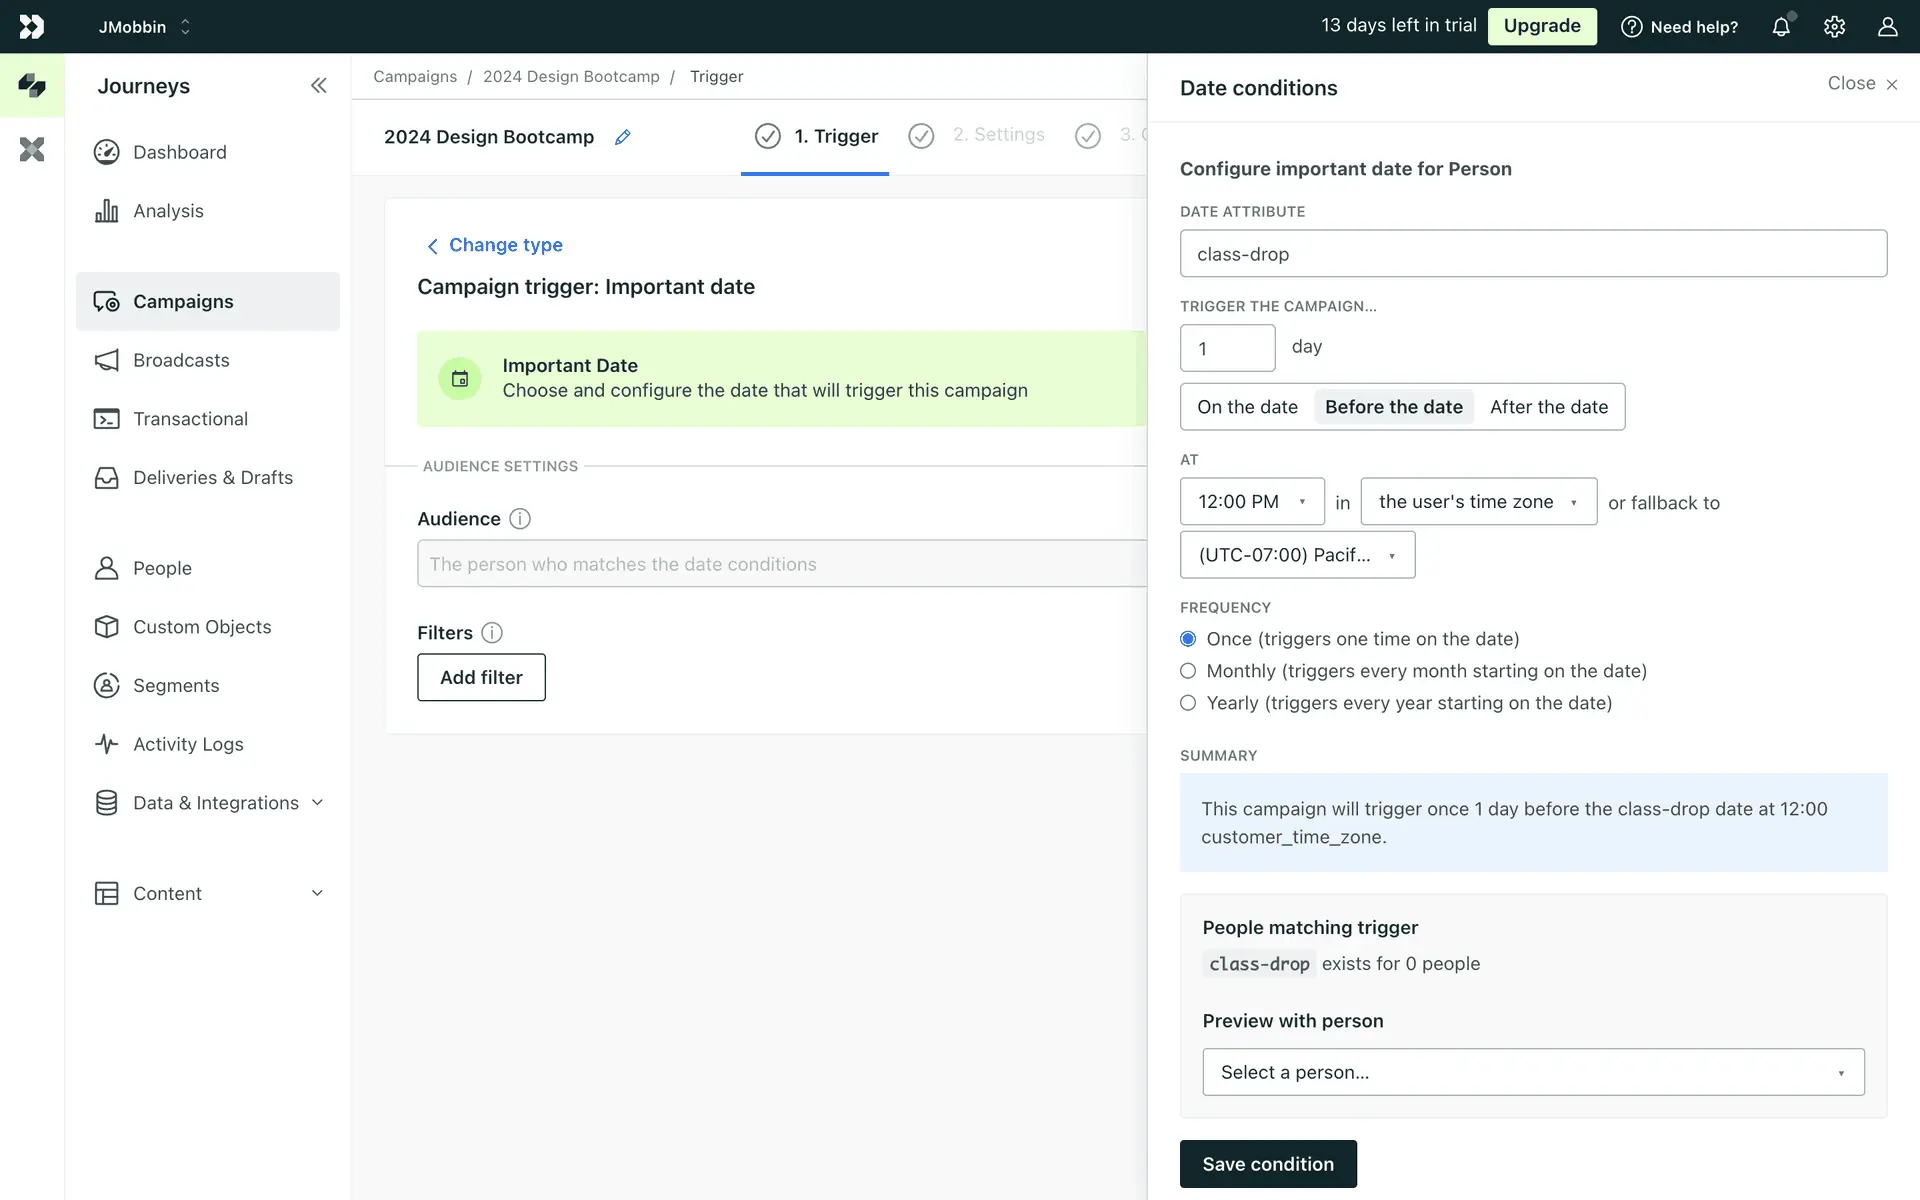Go to the 2. Settings step tab
The image size is (1920, 1200).
997,135
